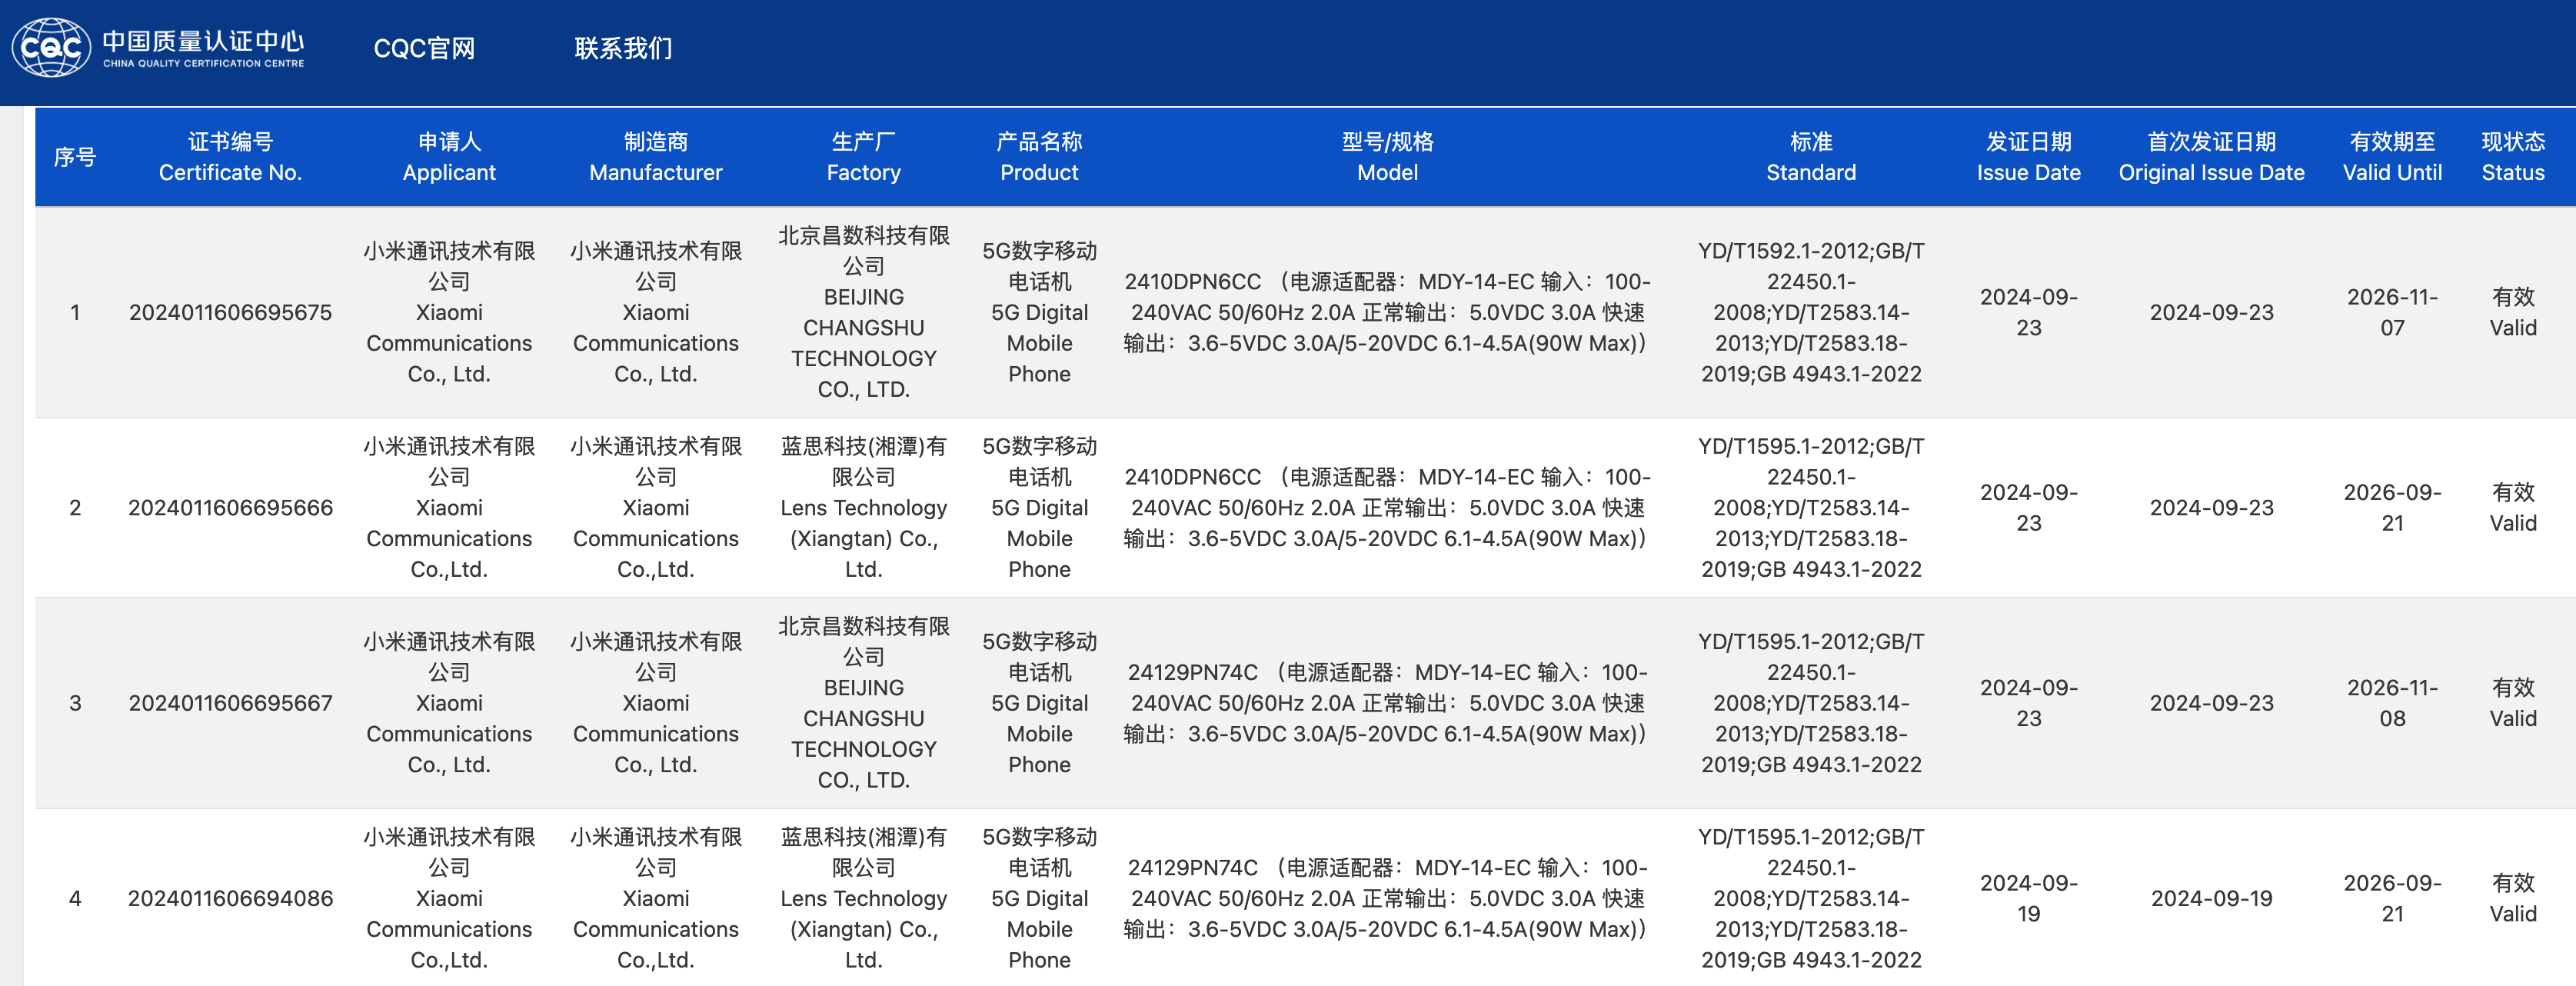Image resolution: width=2576 pixels, height=986 pixels.
Task: Click the Issue Date column header
Action: point(2028,157)
